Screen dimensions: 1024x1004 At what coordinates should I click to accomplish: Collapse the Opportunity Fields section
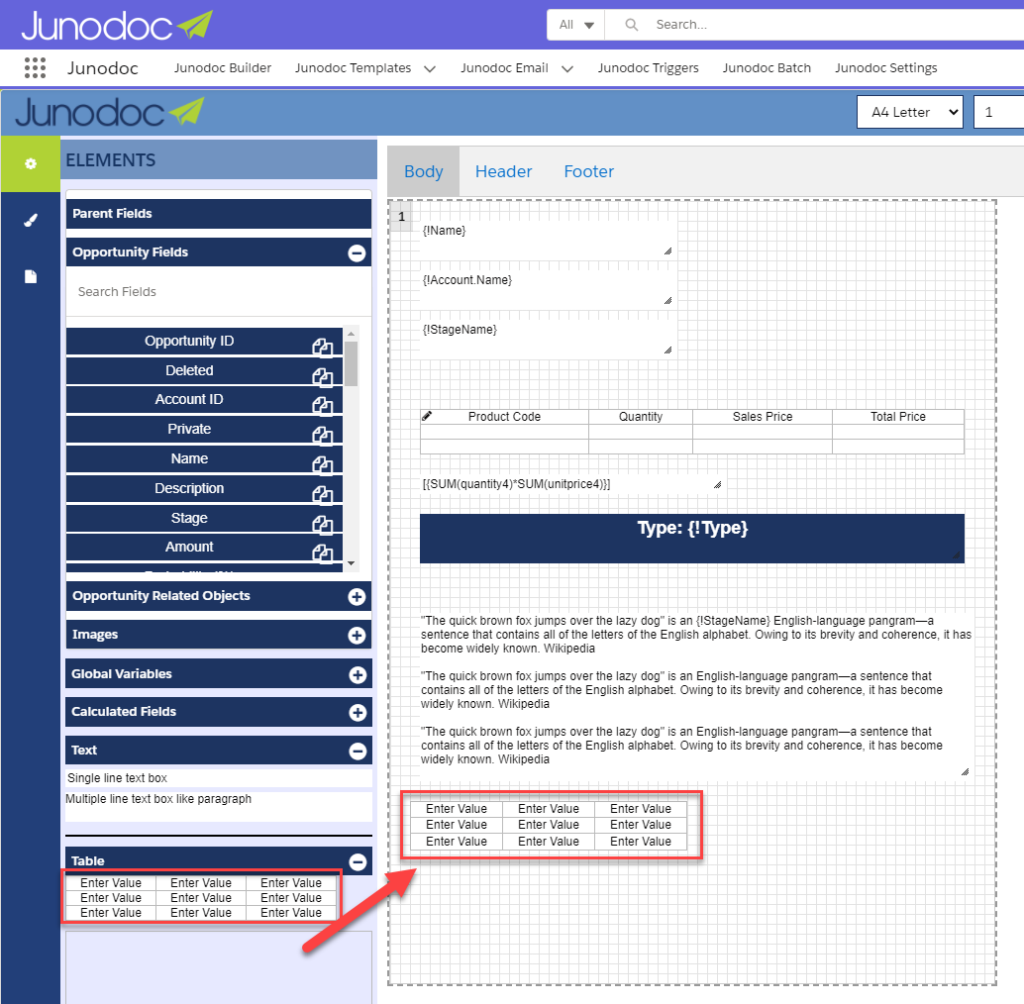coord(357,253)
